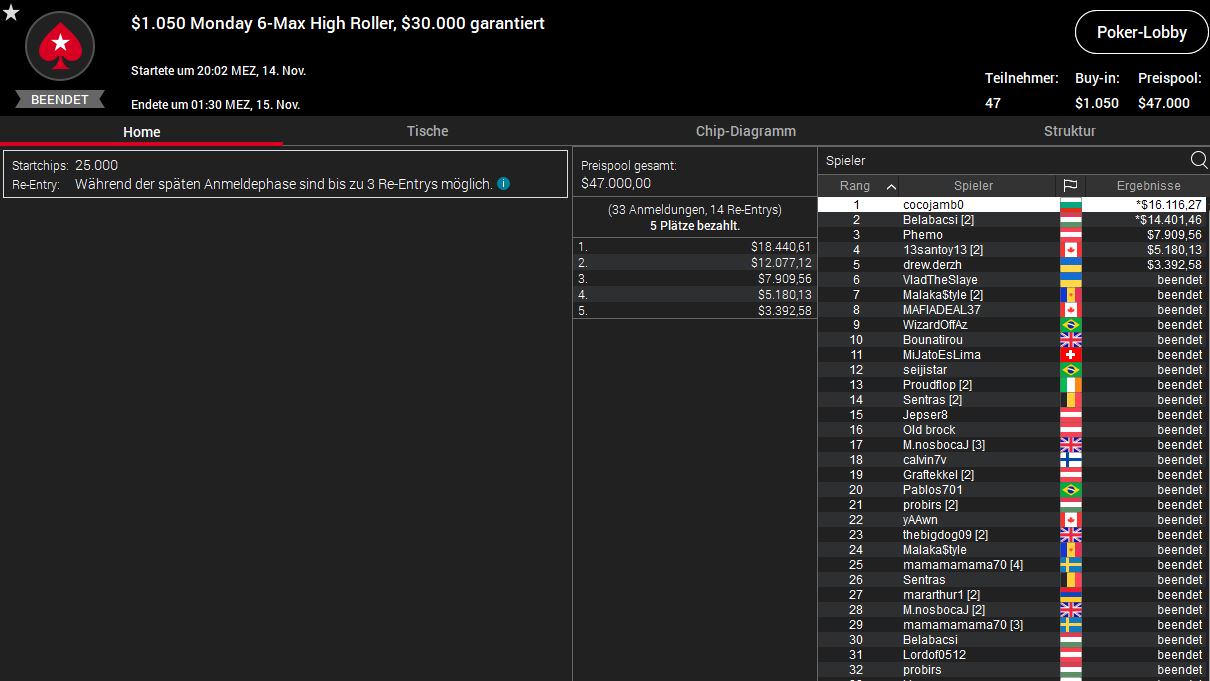Sort players by flag column icon

(1070, 186)
